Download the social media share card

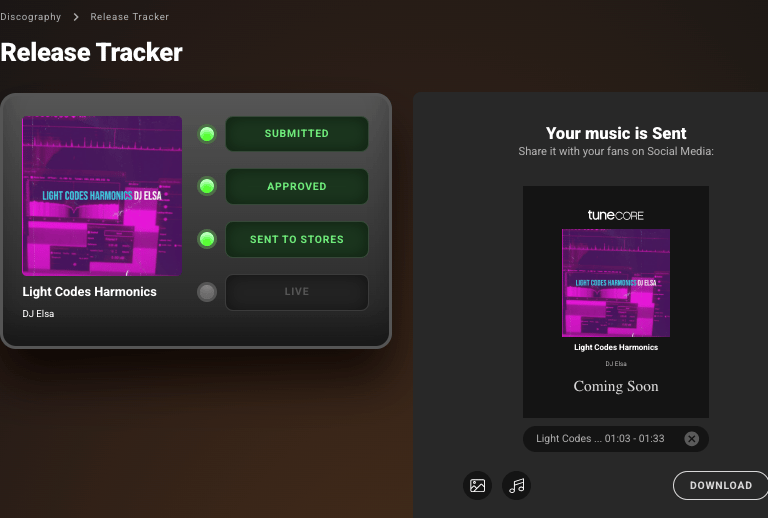[x=720, y=486]
